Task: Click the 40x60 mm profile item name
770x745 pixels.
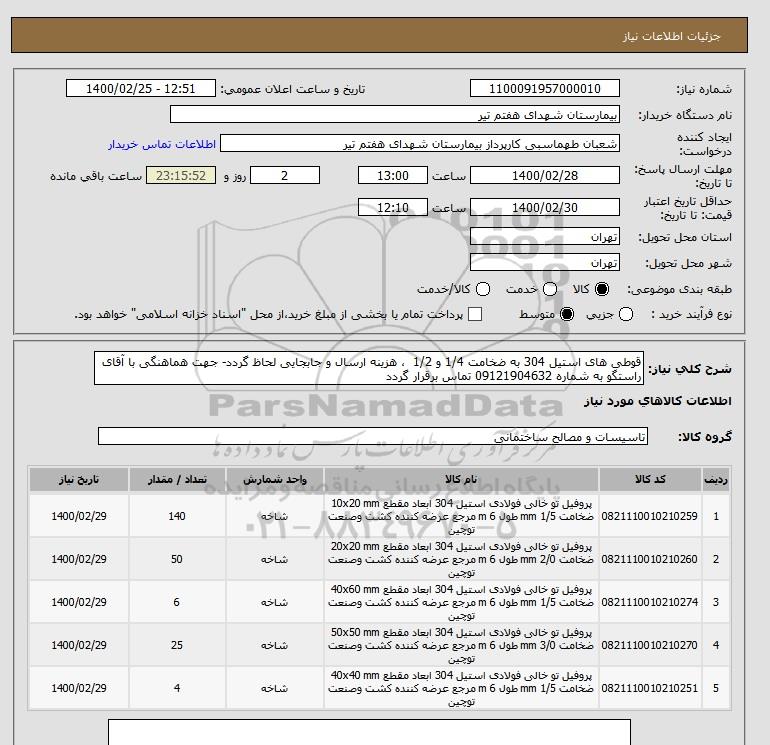Action: click(x=461, y=603)
